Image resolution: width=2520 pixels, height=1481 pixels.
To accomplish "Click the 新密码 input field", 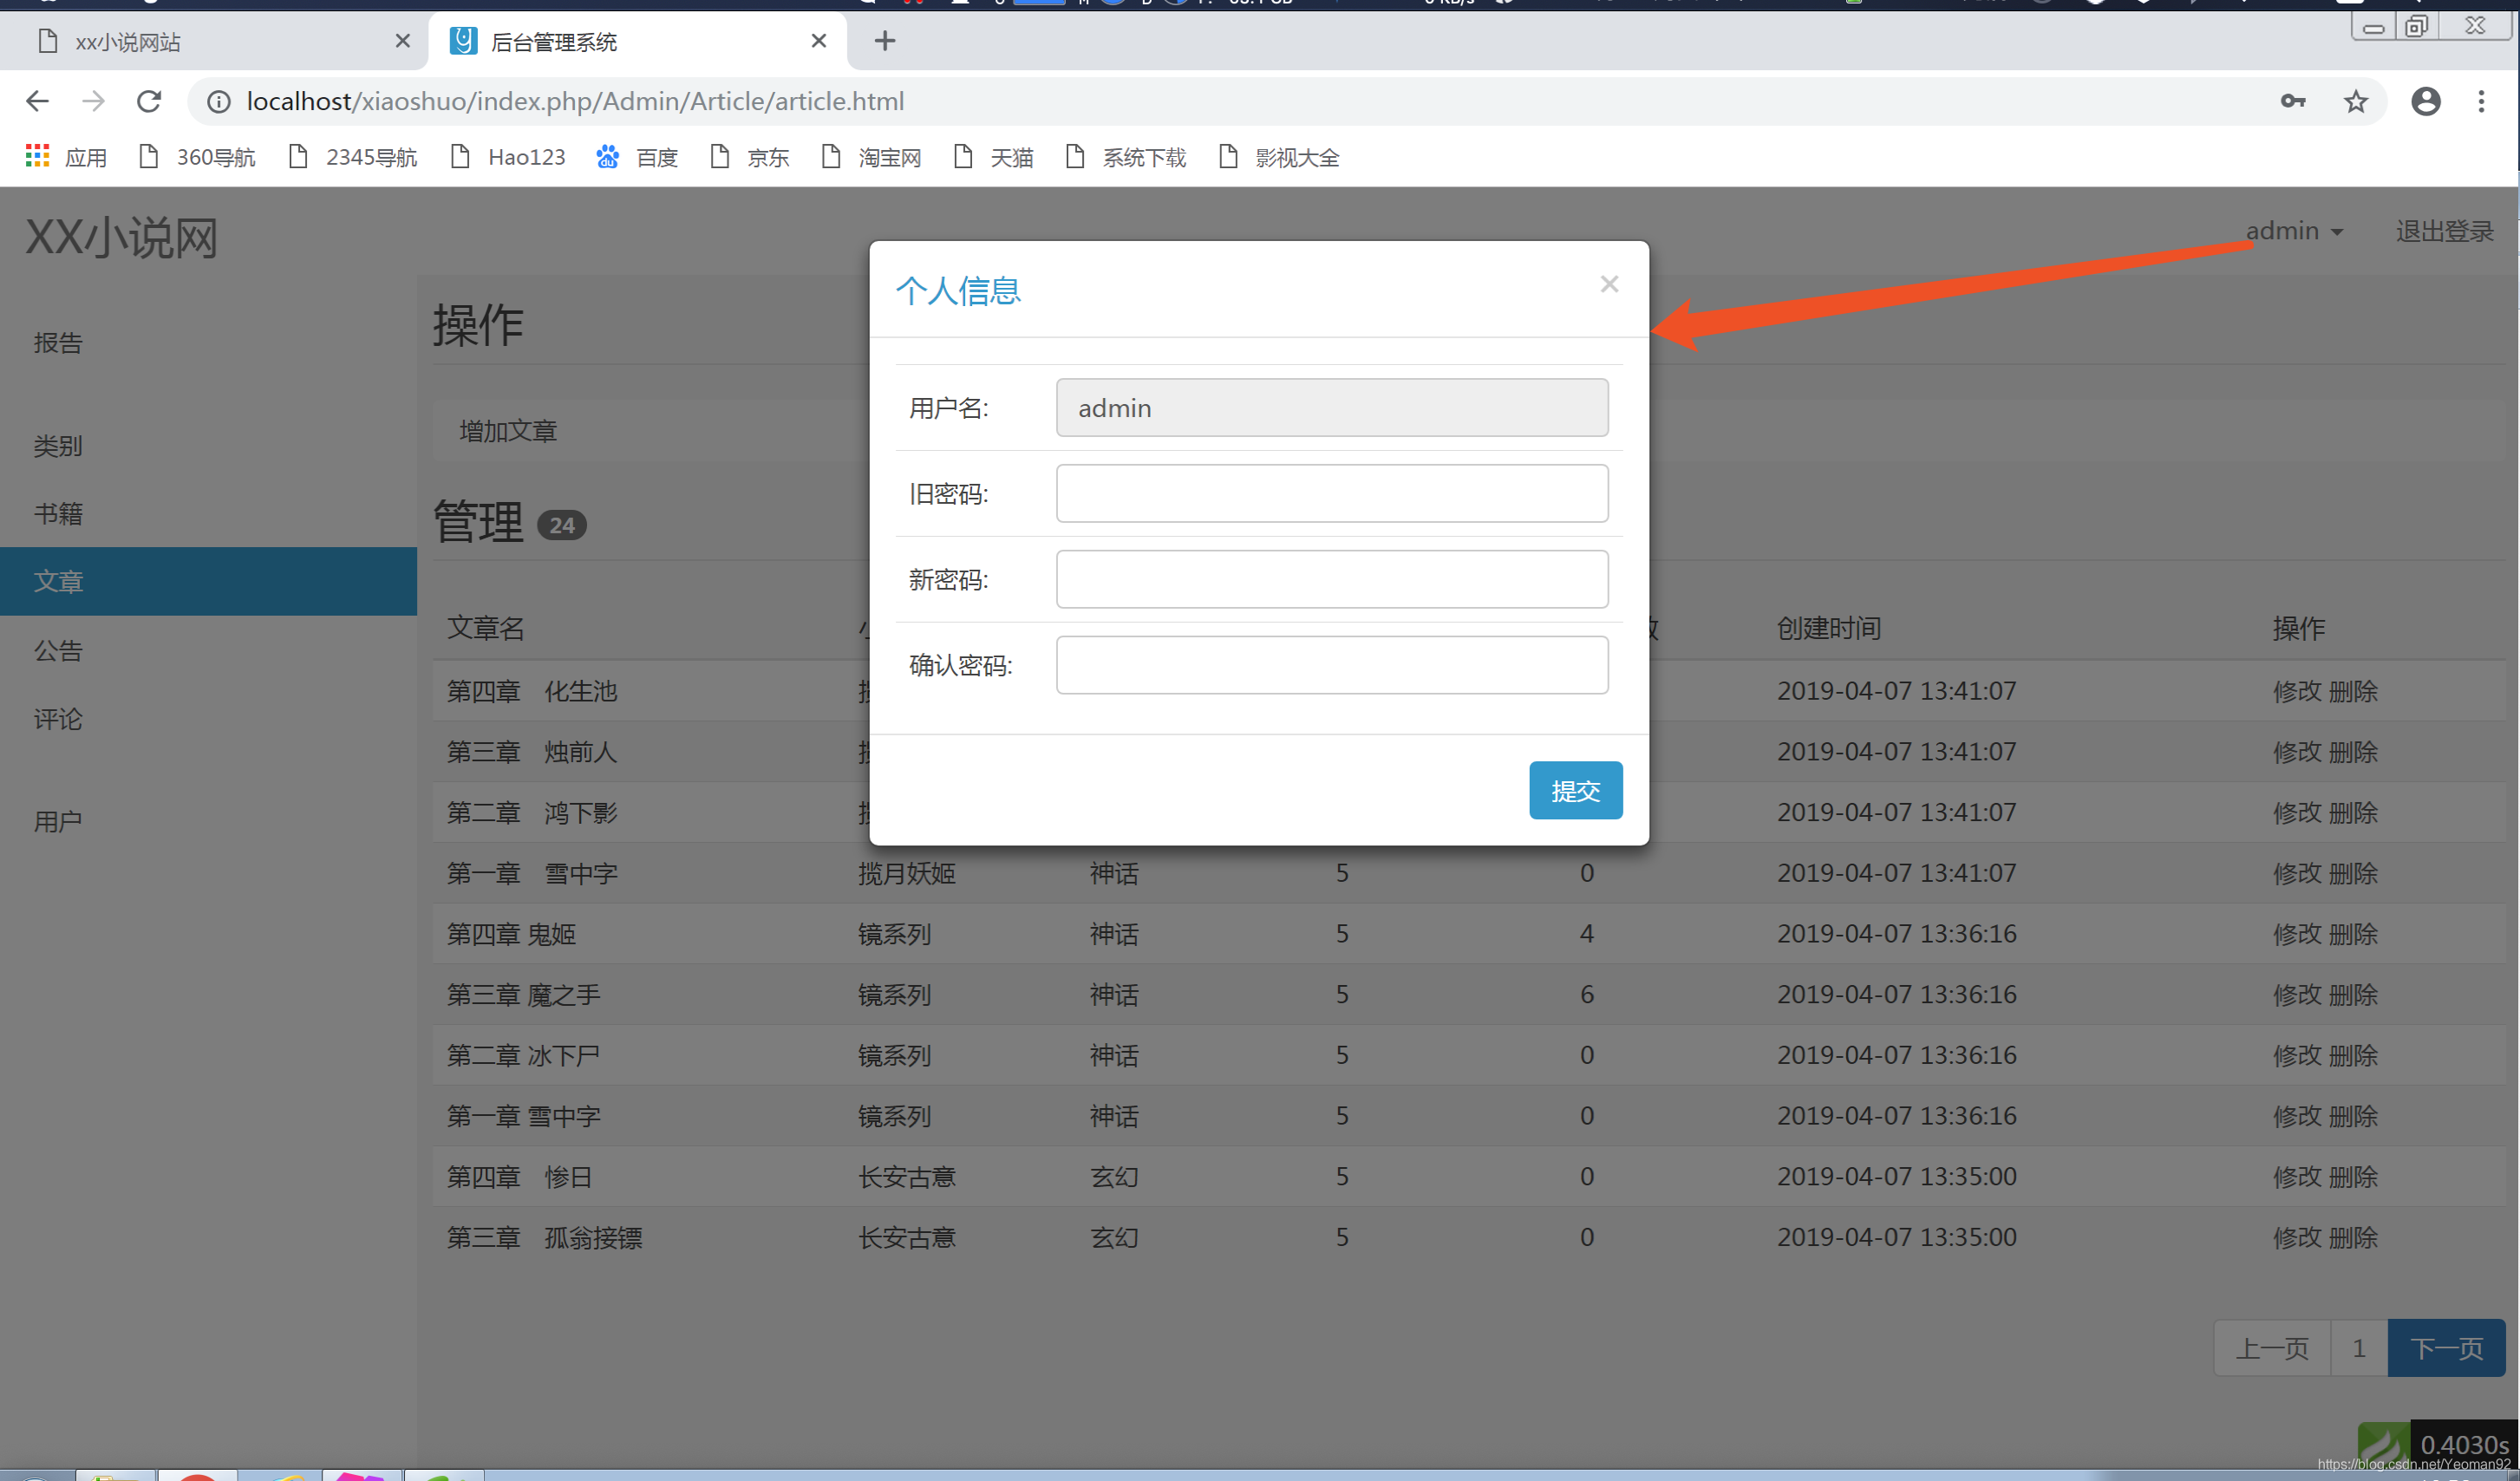I will pyautogui.click(x=1332, y=579).
